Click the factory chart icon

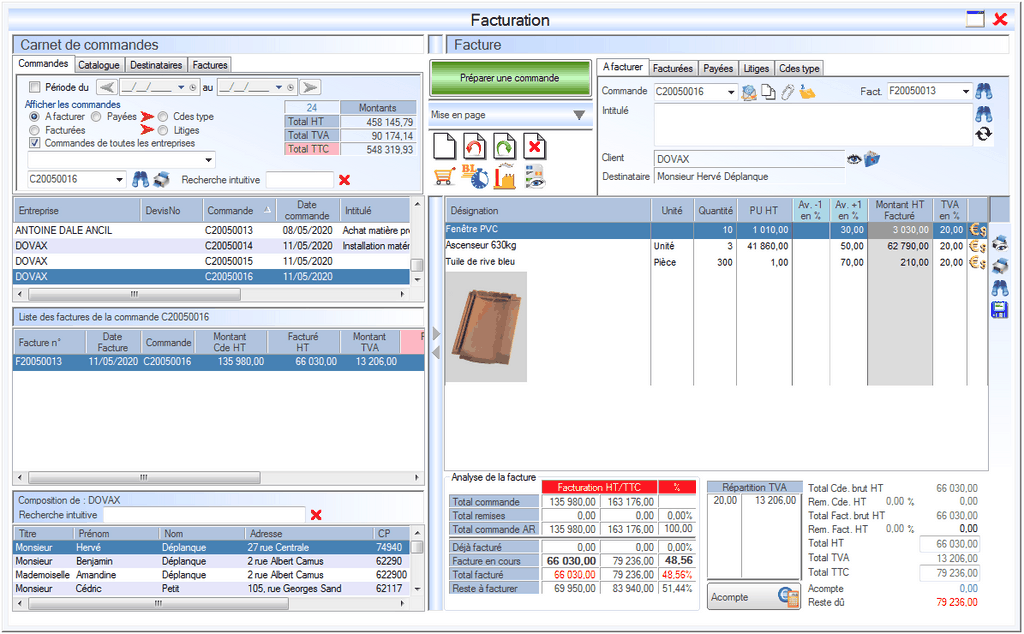[x=505, y=177]
